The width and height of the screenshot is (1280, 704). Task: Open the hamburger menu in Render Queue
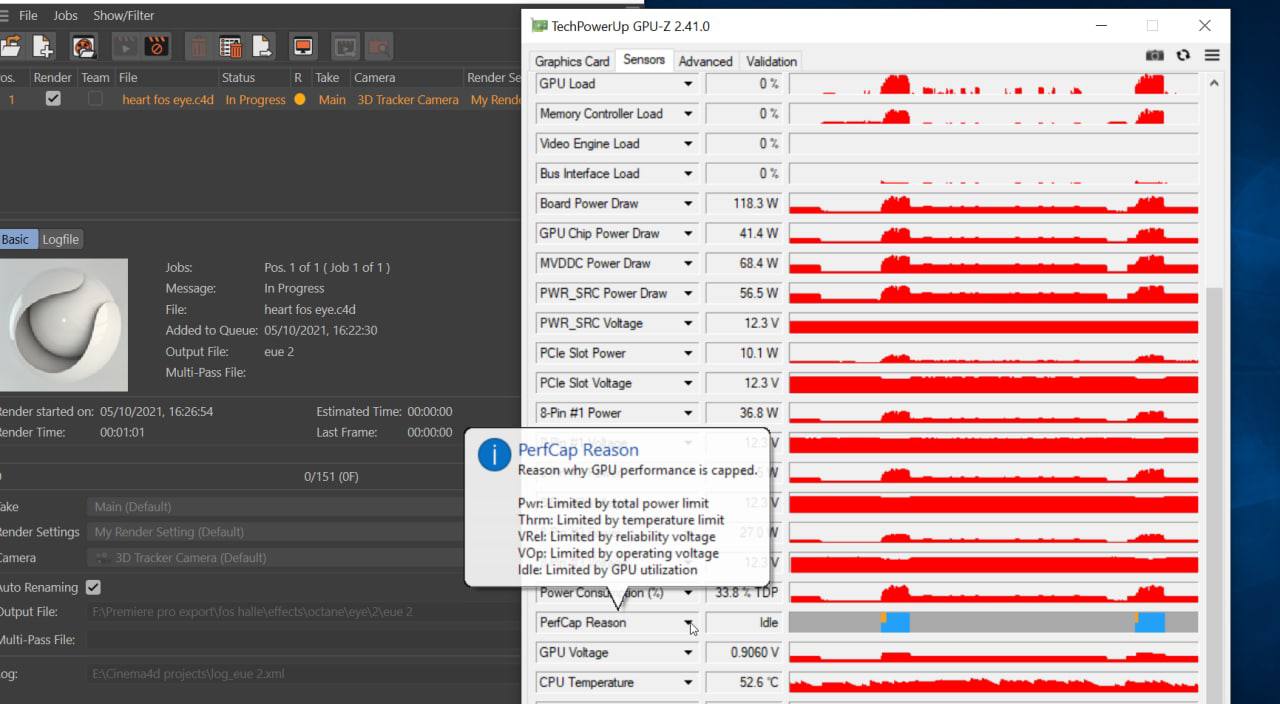[5, 16]
